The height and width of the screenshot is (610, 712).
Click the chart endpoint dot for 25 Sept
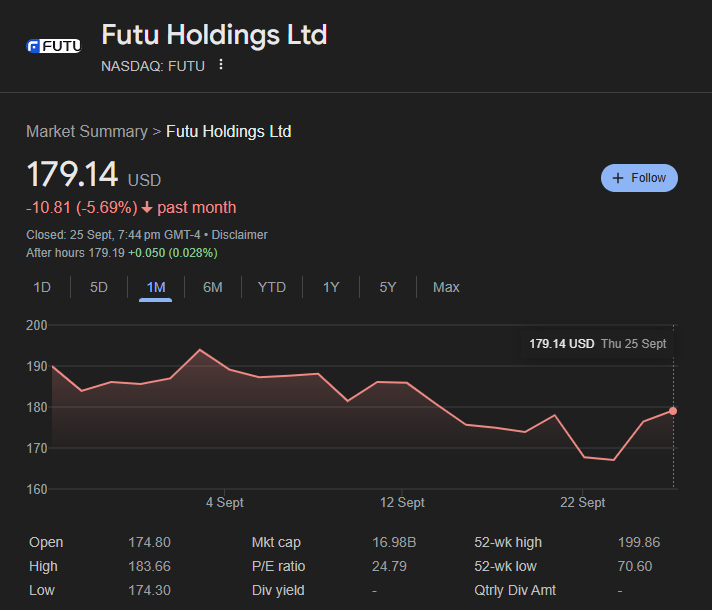pos(673,411)
